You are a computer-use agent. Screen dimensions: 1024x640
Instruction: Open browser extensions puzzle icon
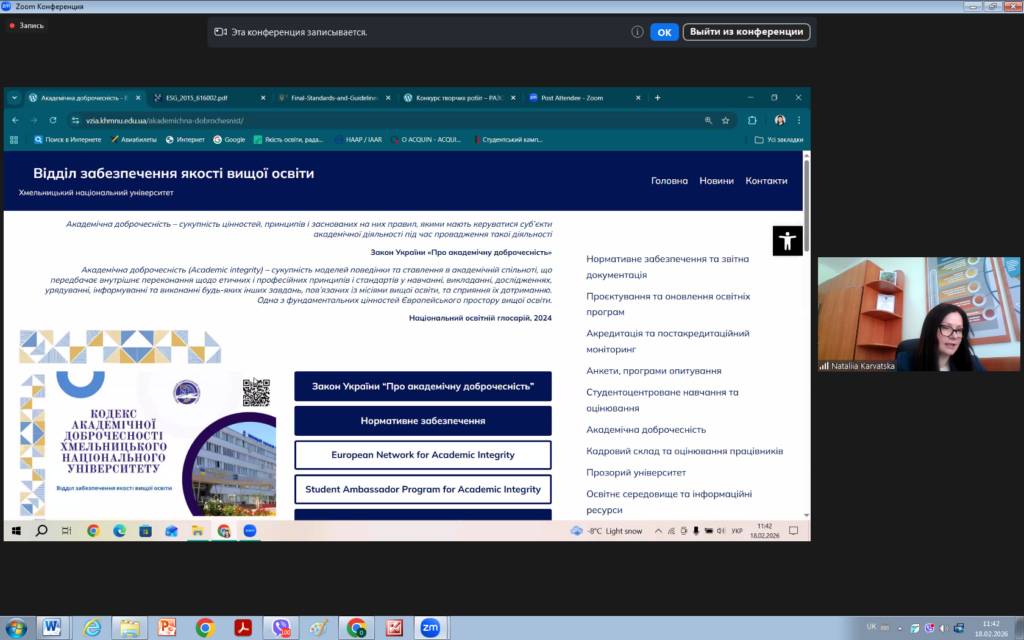pos(752,120)
